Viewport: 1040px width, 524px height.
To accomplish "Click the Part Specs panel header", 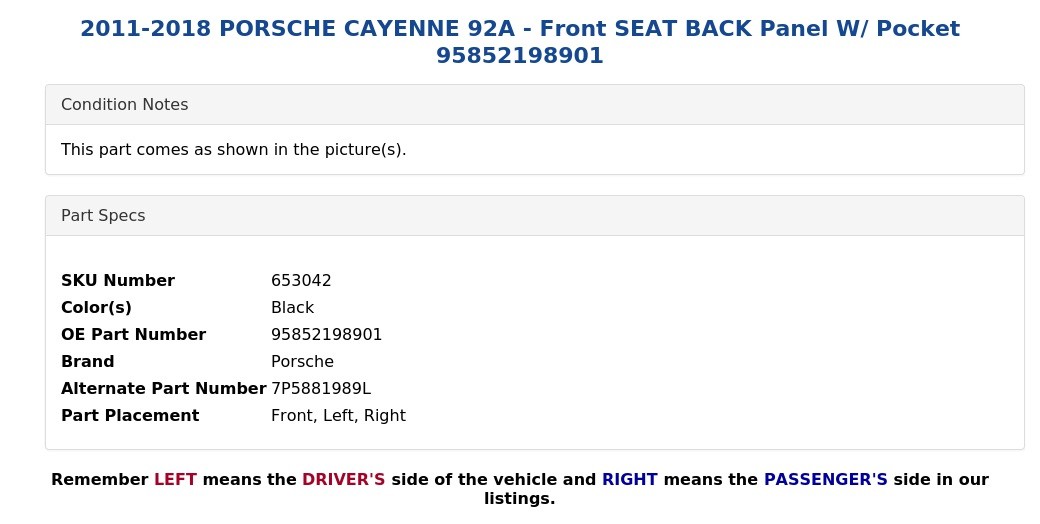I will [535, 216].
